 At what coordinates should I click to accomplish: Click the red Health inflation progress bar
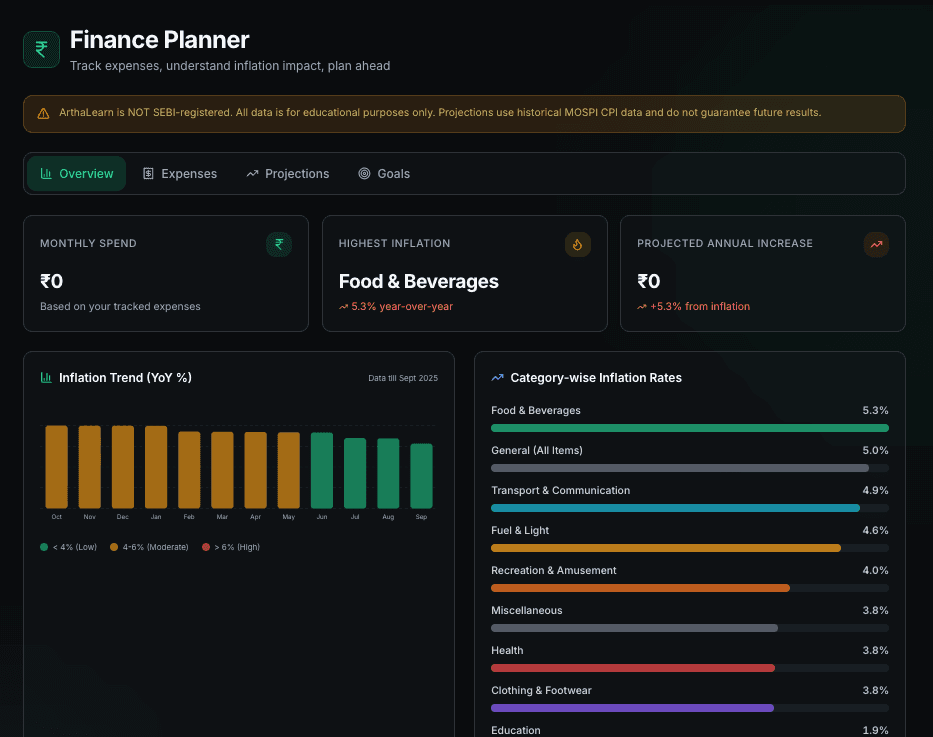[631, 667]
